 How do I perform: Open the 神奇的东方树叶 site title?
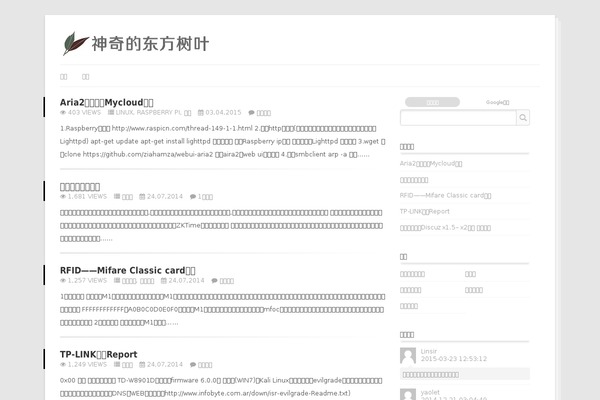[150, 44]
